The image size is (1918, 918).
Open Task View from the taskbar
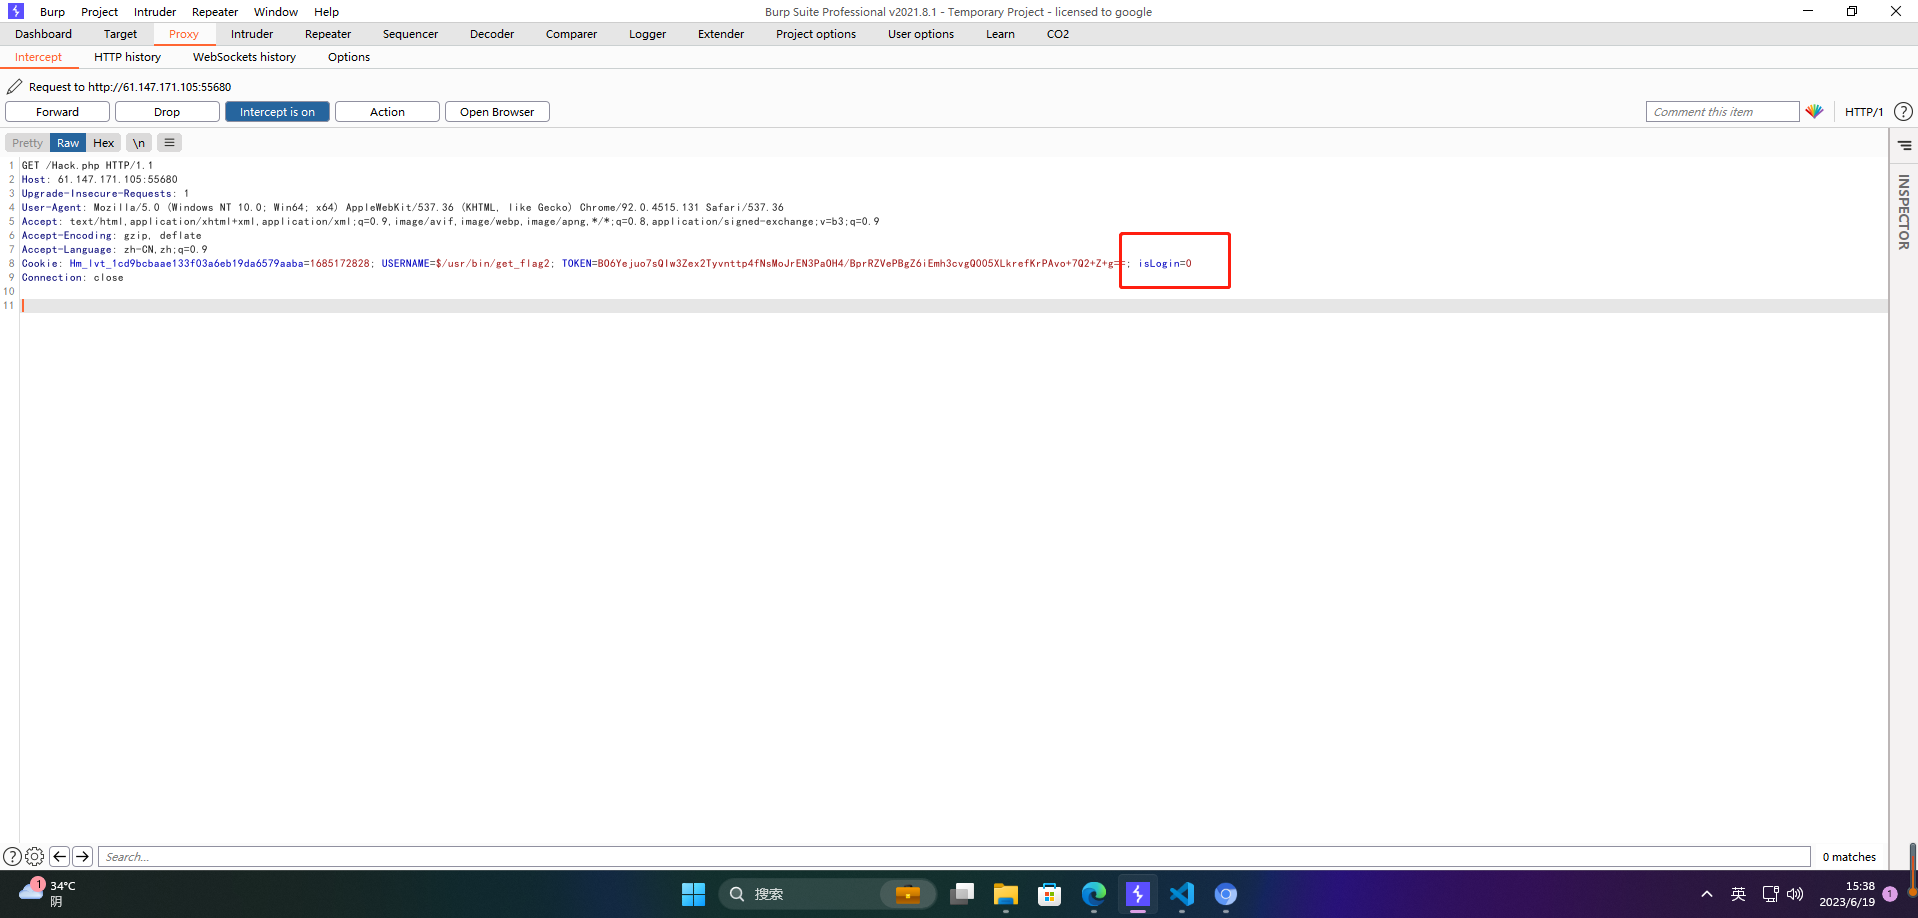coord(962,894)
